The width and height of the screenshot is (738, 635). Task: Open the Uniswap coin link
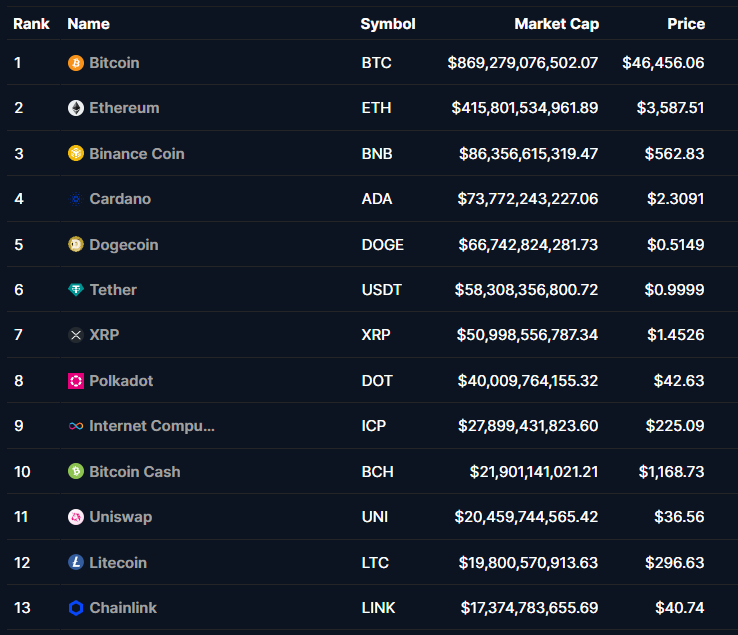click(x=120, y=517)
